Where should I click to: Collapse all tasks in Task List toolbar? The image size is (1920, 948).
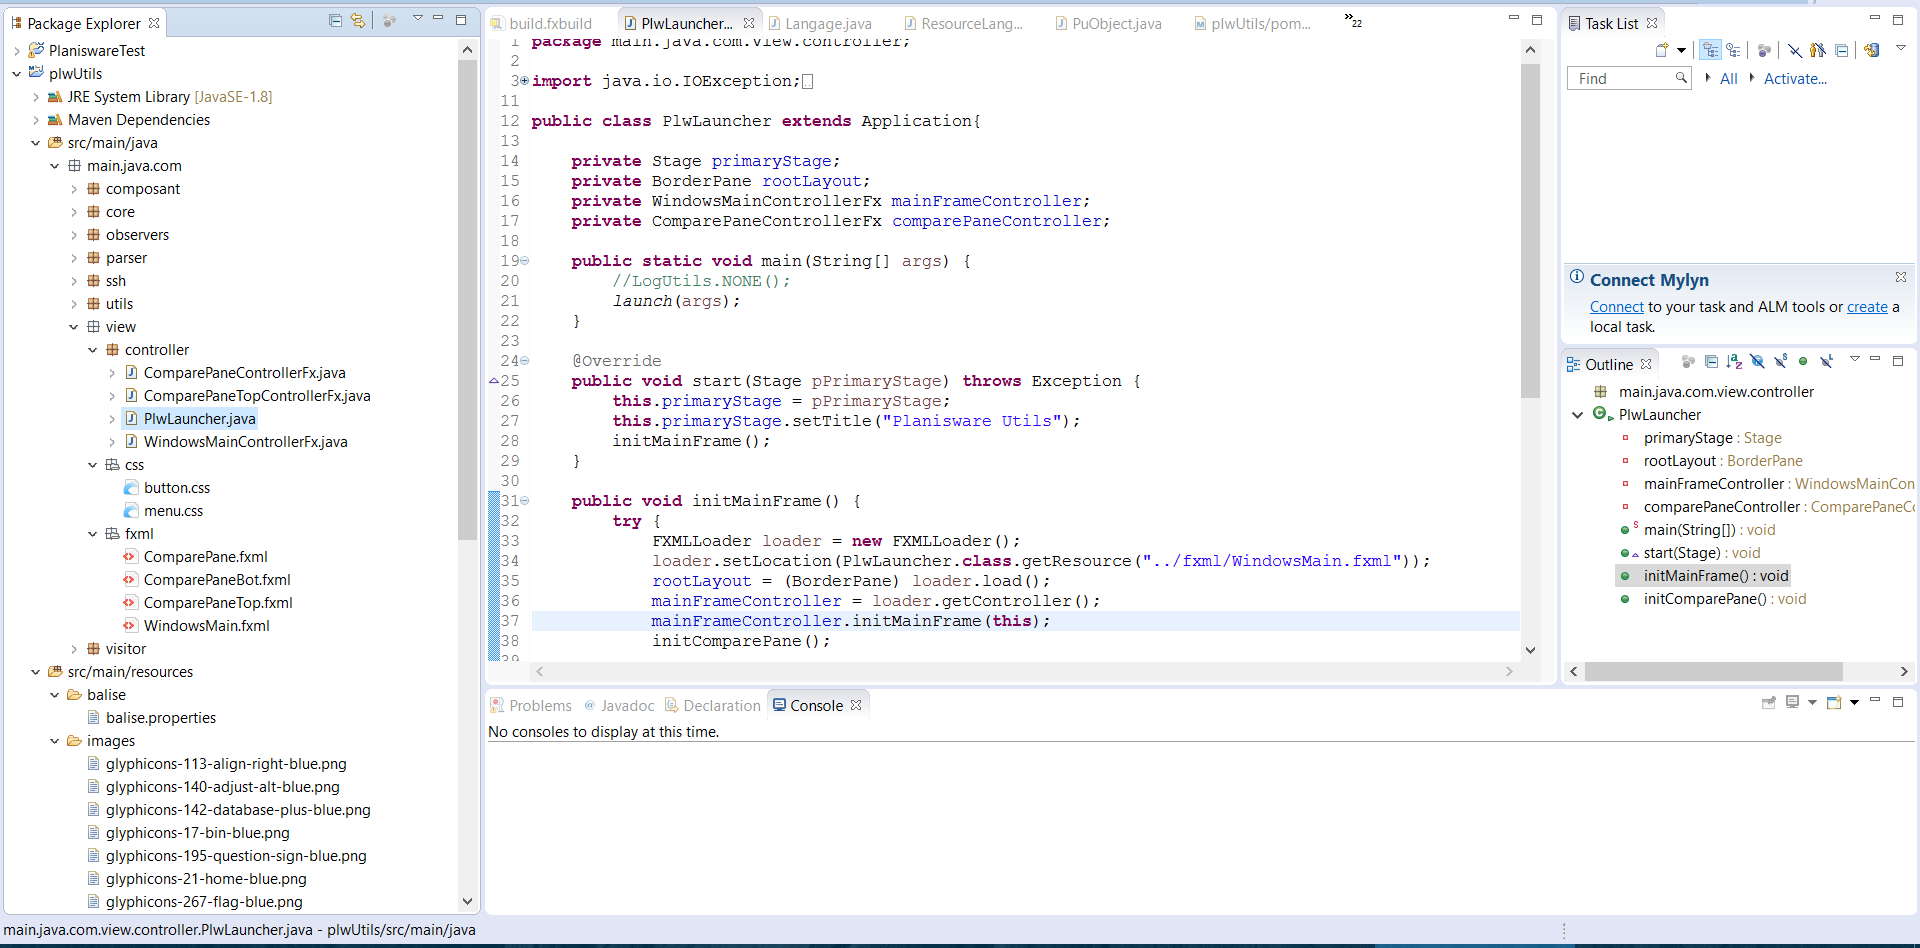(x=1841, y=50)
